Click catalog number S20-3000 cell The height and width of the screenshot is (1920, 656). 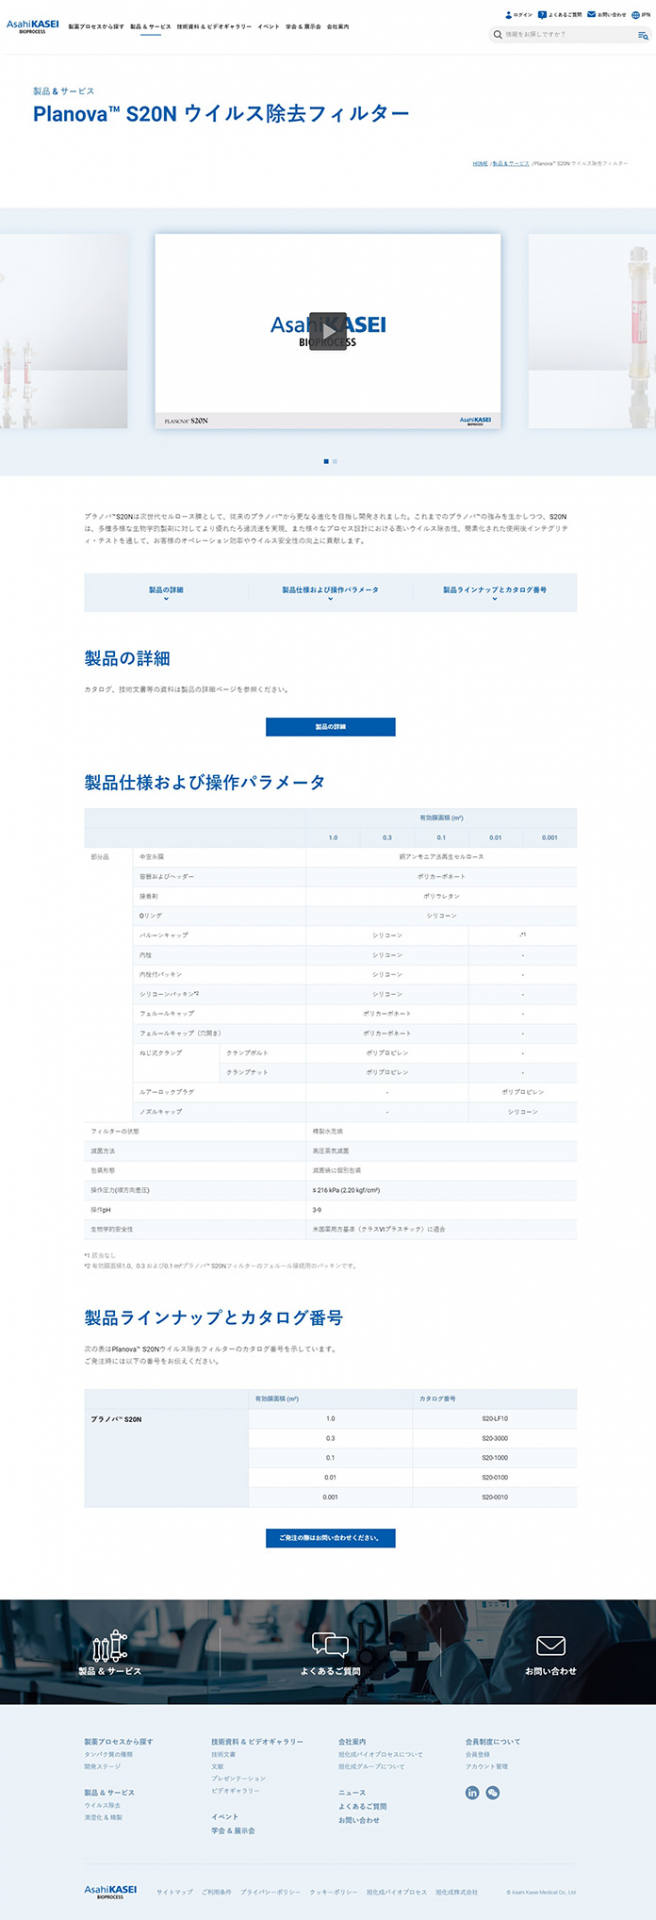(495, 1438)
